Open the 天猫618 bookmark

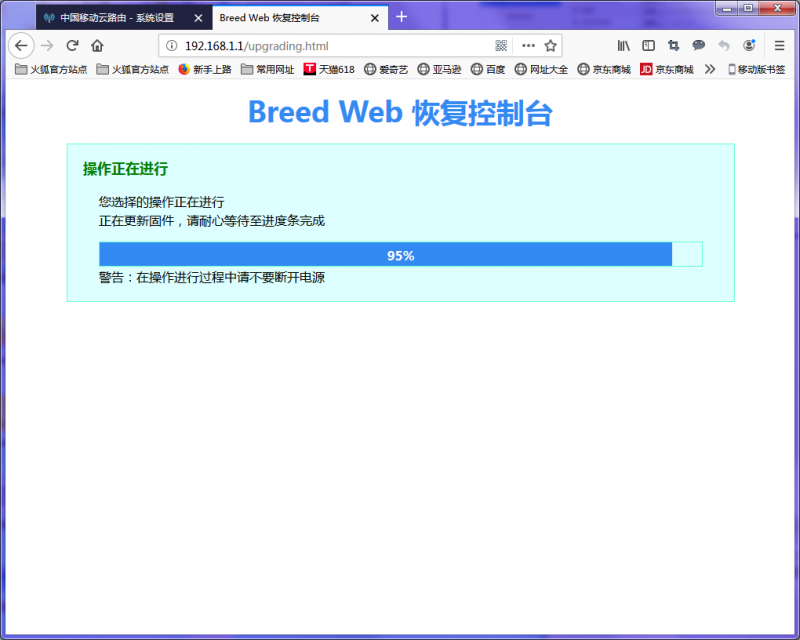(x=329, y=69)
